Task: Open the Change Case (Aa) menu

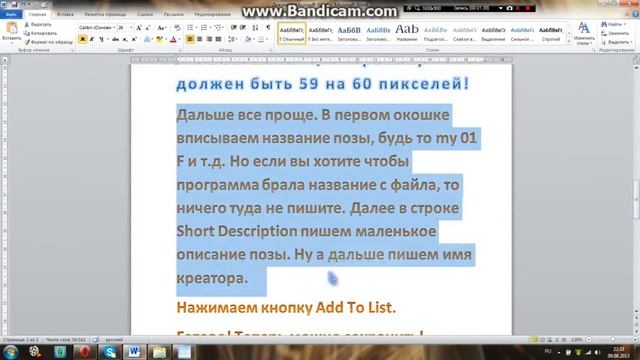Action: [162, 28]
